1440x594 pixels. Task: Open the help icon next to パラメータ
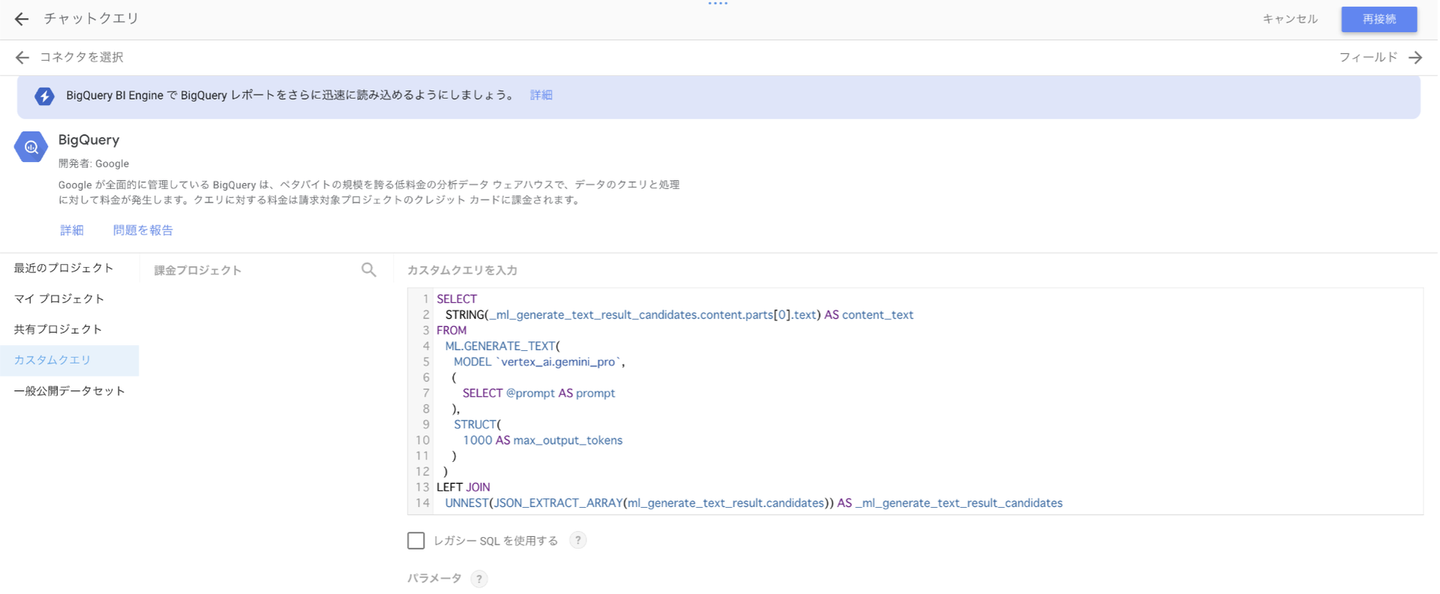pos(479,579)
